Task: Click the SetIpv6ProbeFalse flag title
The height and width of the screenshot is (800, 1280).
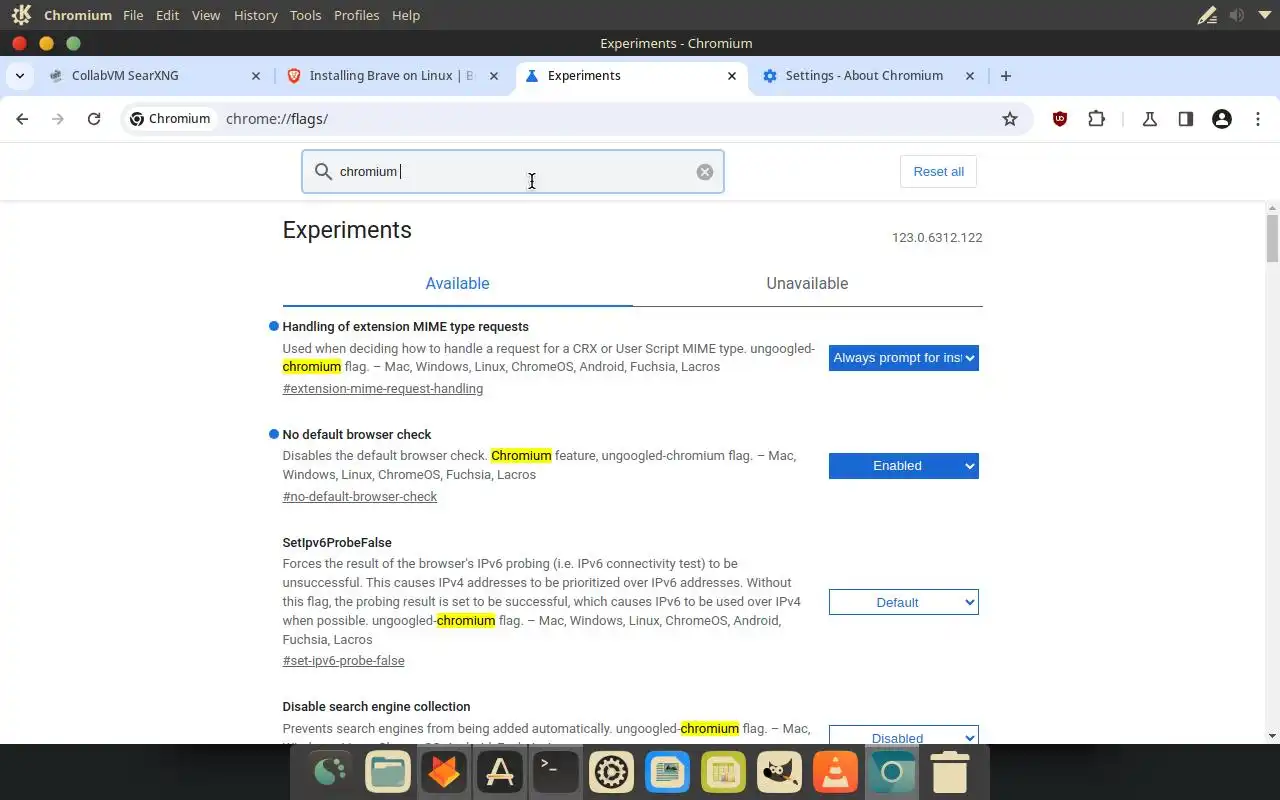Action: (337, 543)
